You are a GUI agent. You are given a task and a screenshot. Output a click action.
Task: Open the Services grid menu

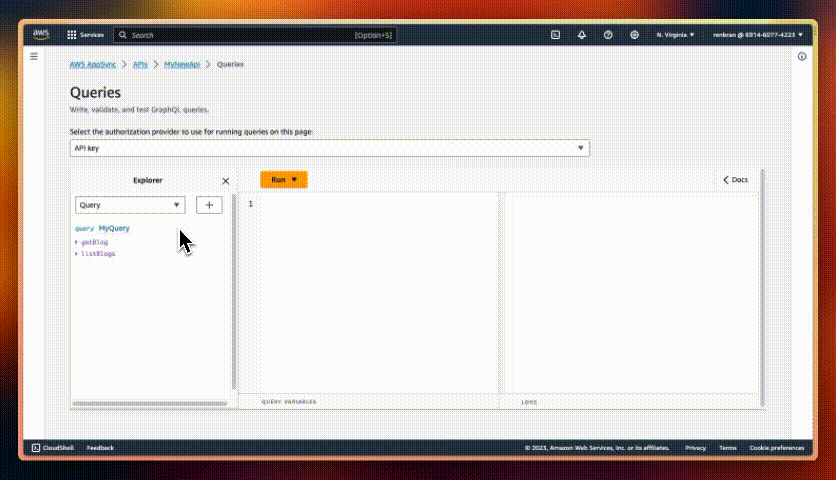(x=85, y=35)
